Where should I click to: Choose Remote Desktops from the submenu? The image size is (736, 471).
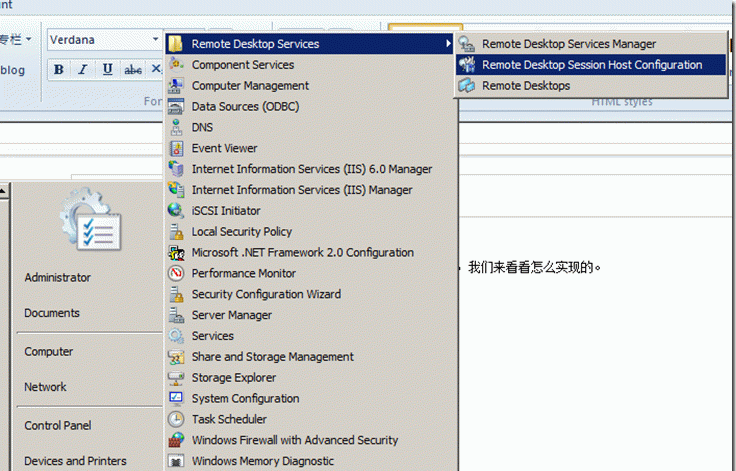click(591, 85)
